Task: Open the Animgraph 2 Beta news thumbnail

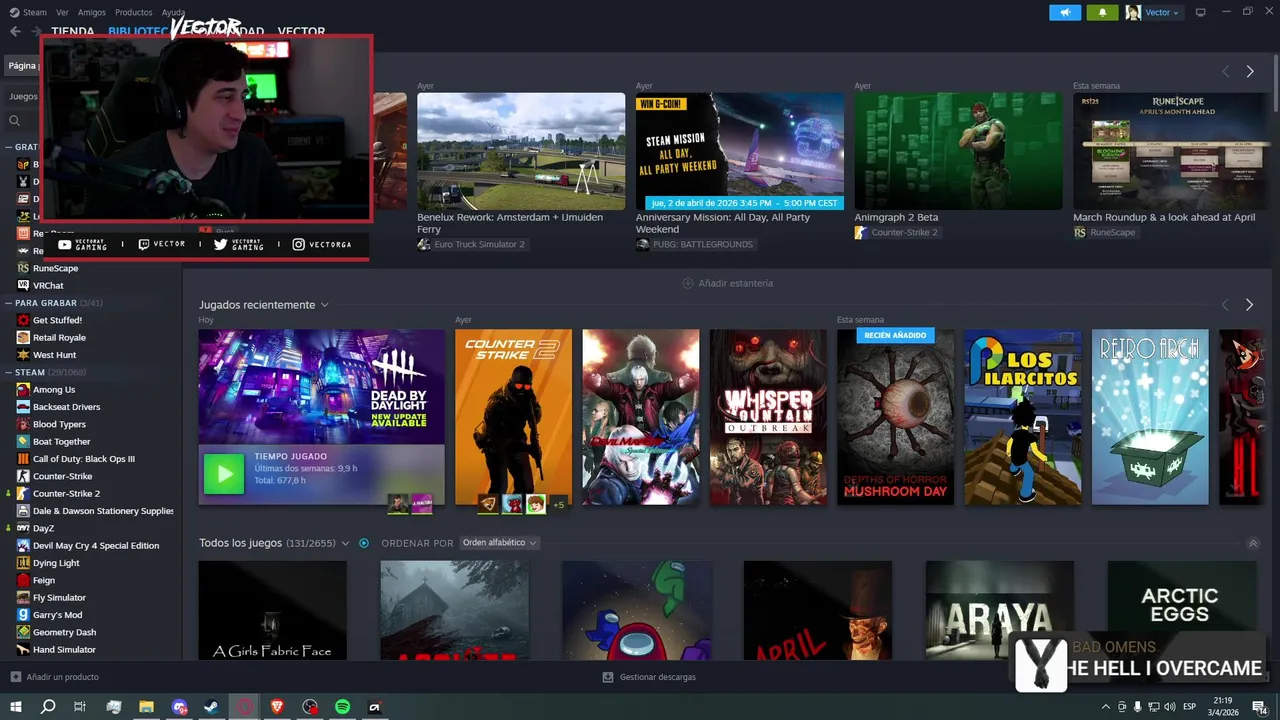Action: tap(959, 151)
